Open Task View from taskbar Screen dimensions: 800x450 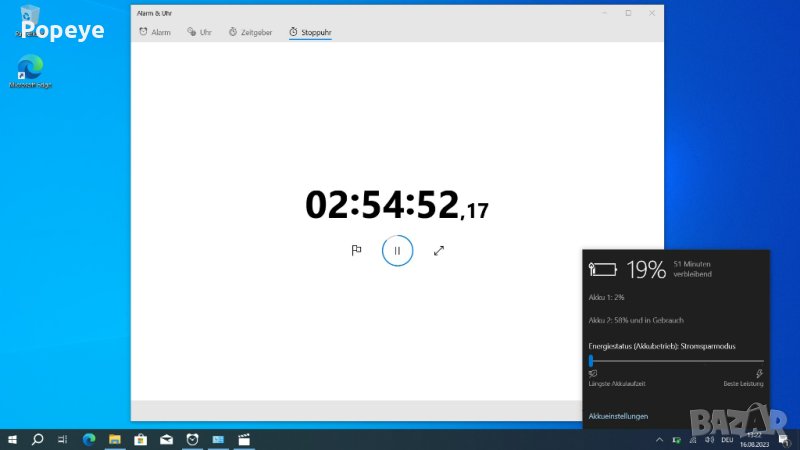pyautogui.click(x=62, y=439)
